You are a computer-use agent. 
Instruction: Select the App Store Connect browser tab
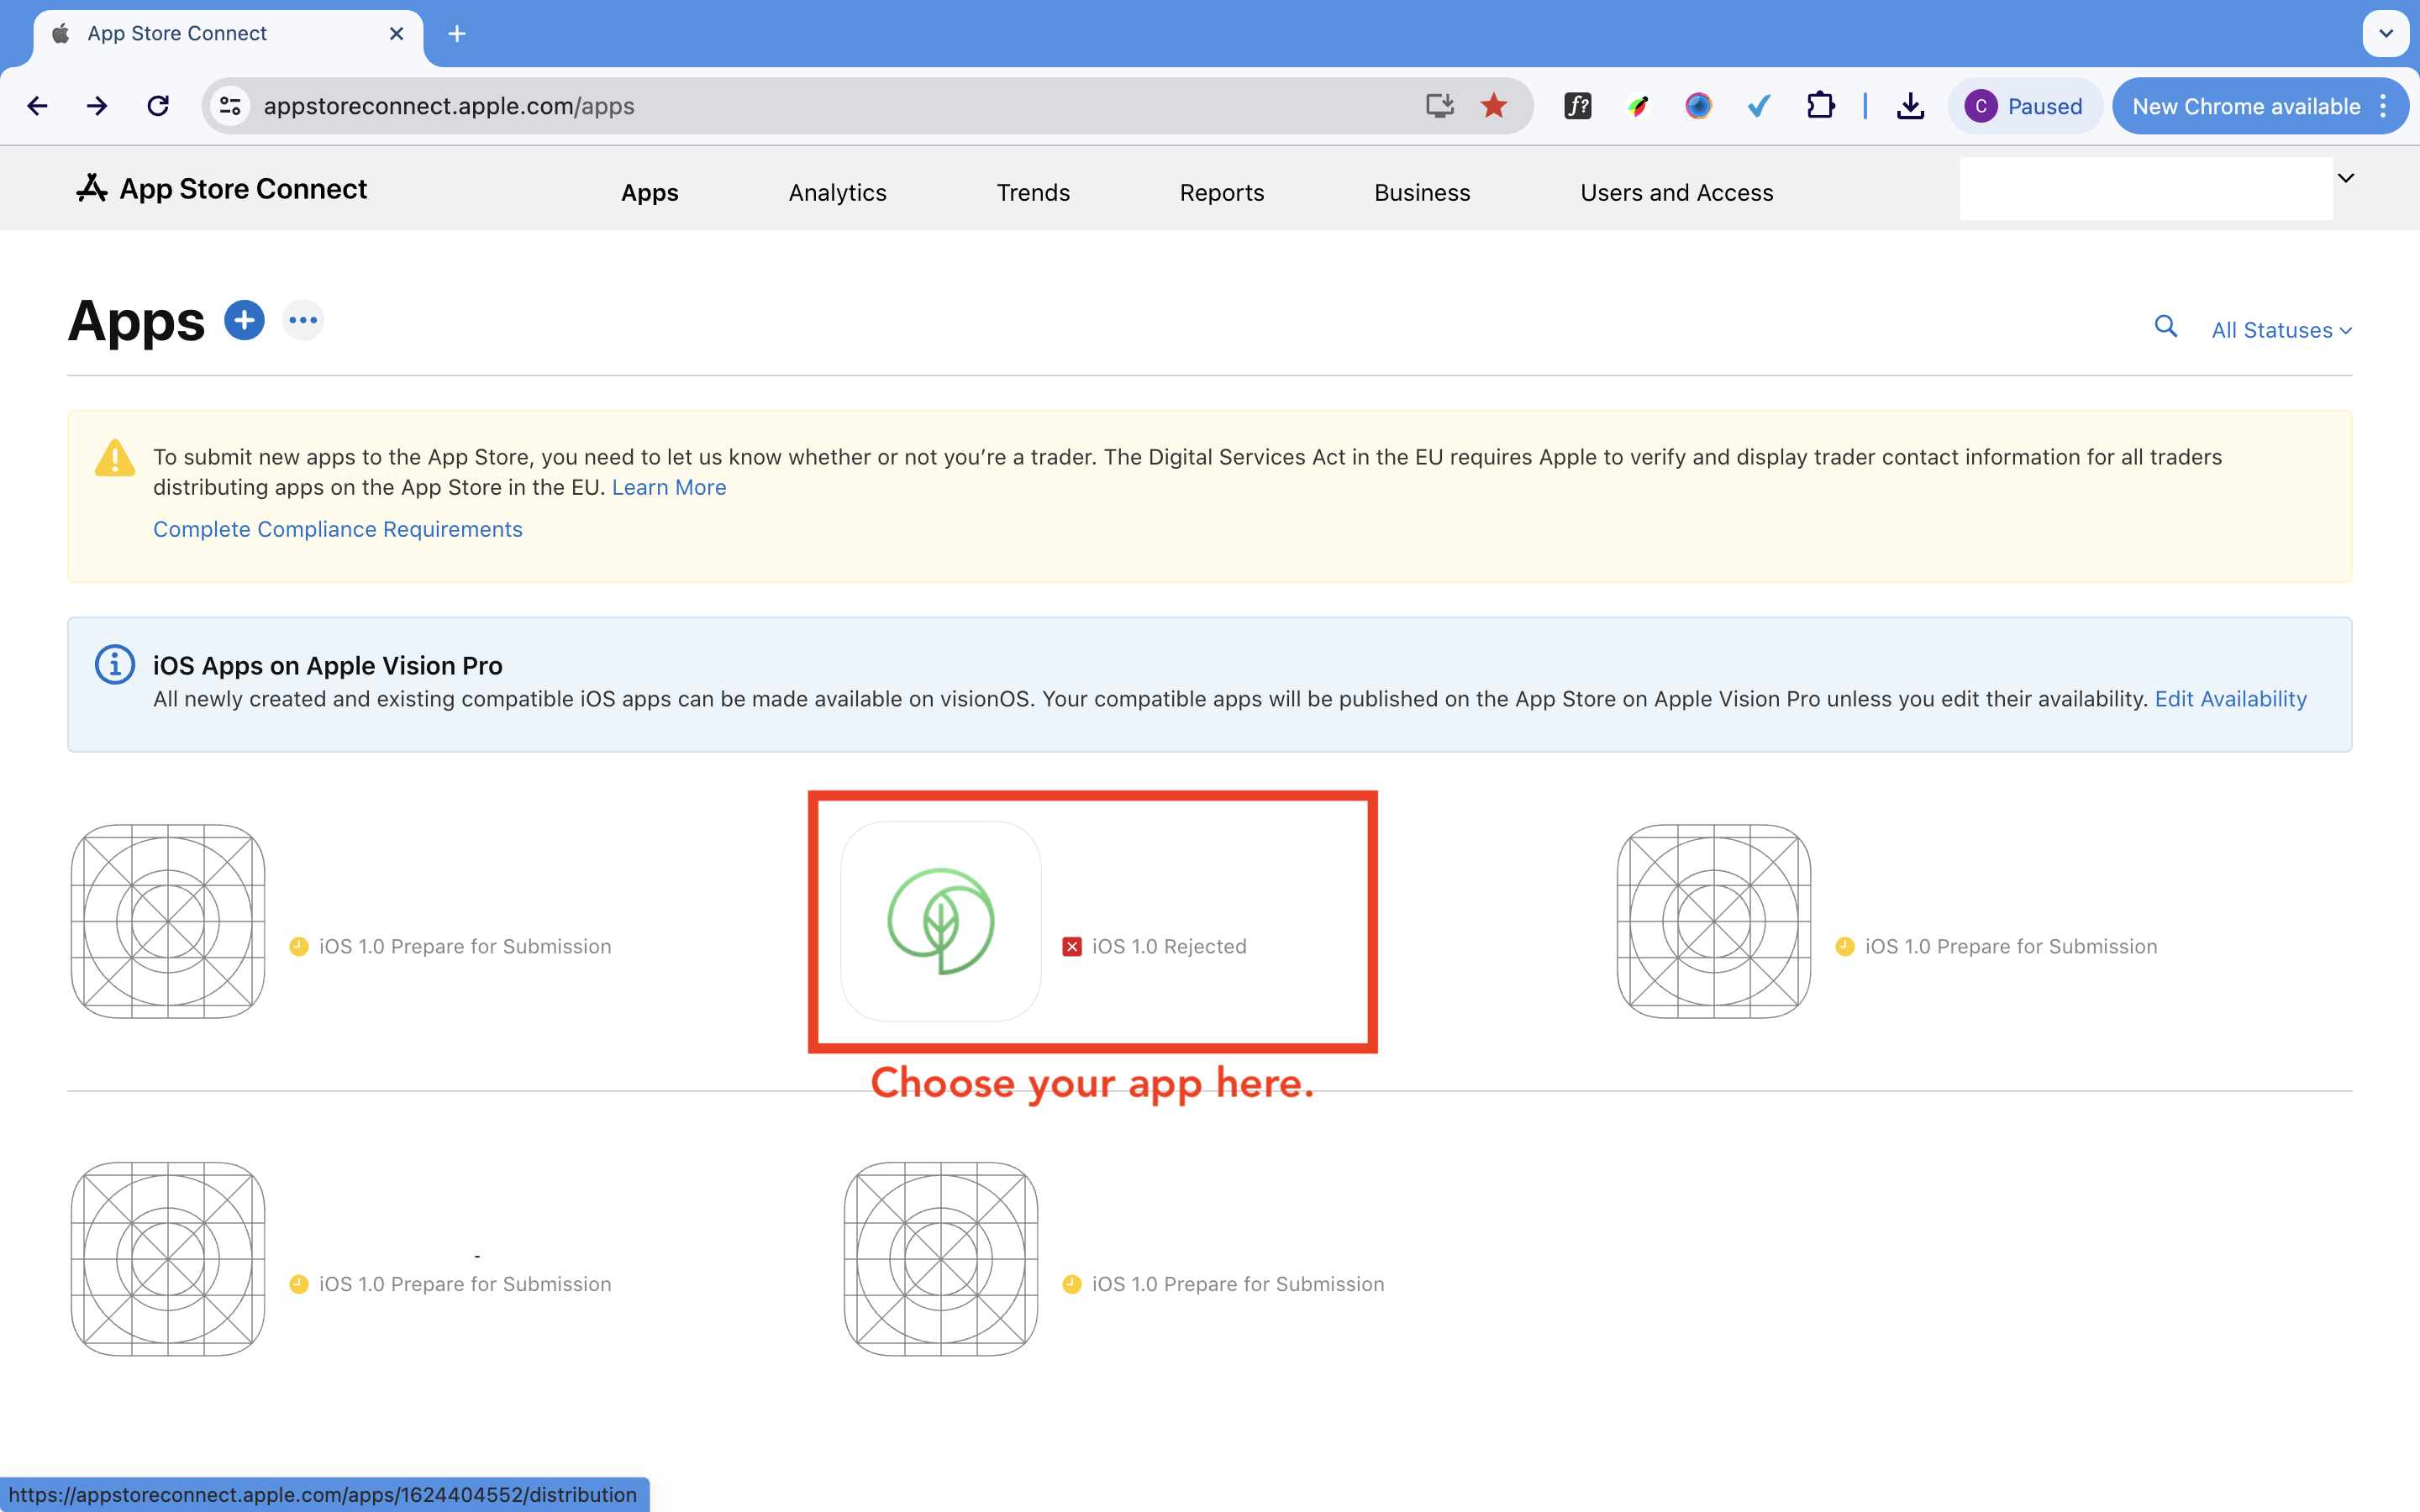228,34
